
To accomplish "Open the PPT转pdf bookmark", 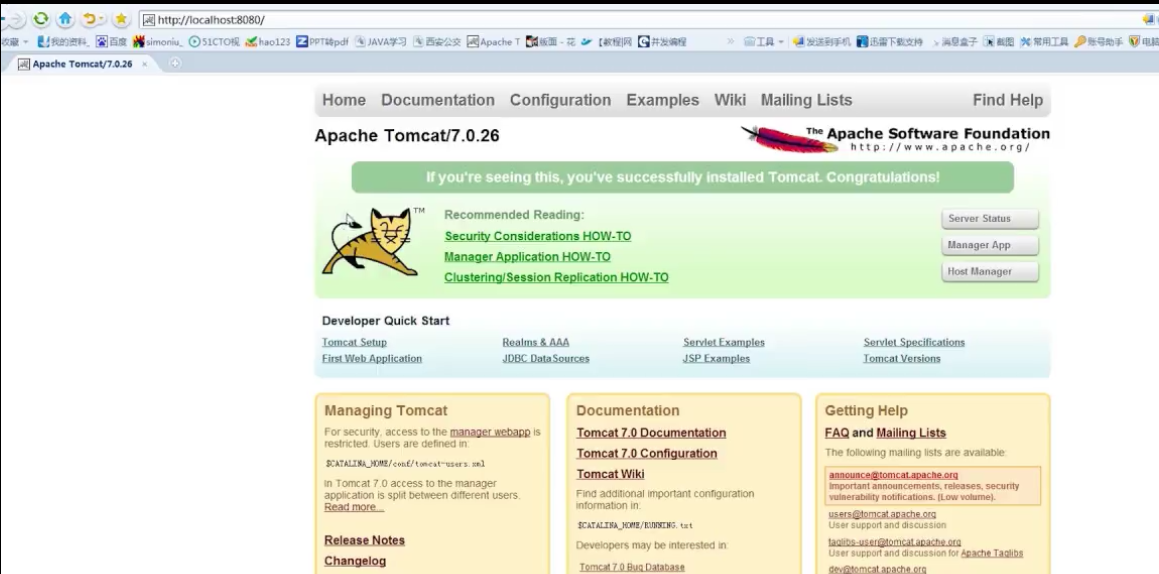I will click(322, 42).
